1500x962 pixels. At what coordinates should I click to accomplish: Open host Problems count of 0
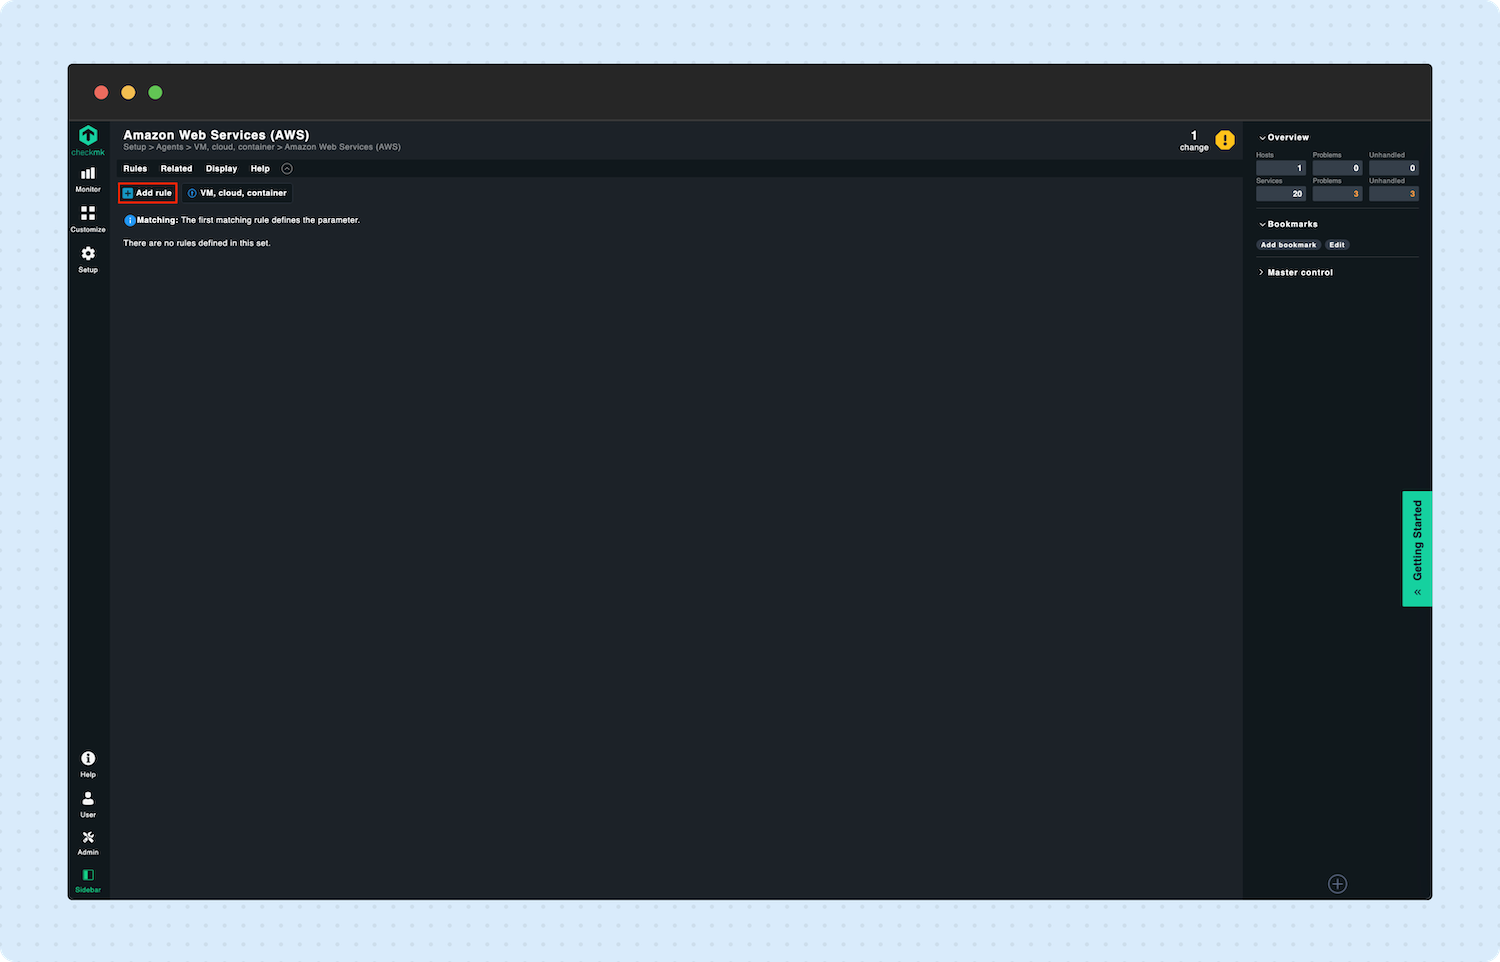point(1337,168)
